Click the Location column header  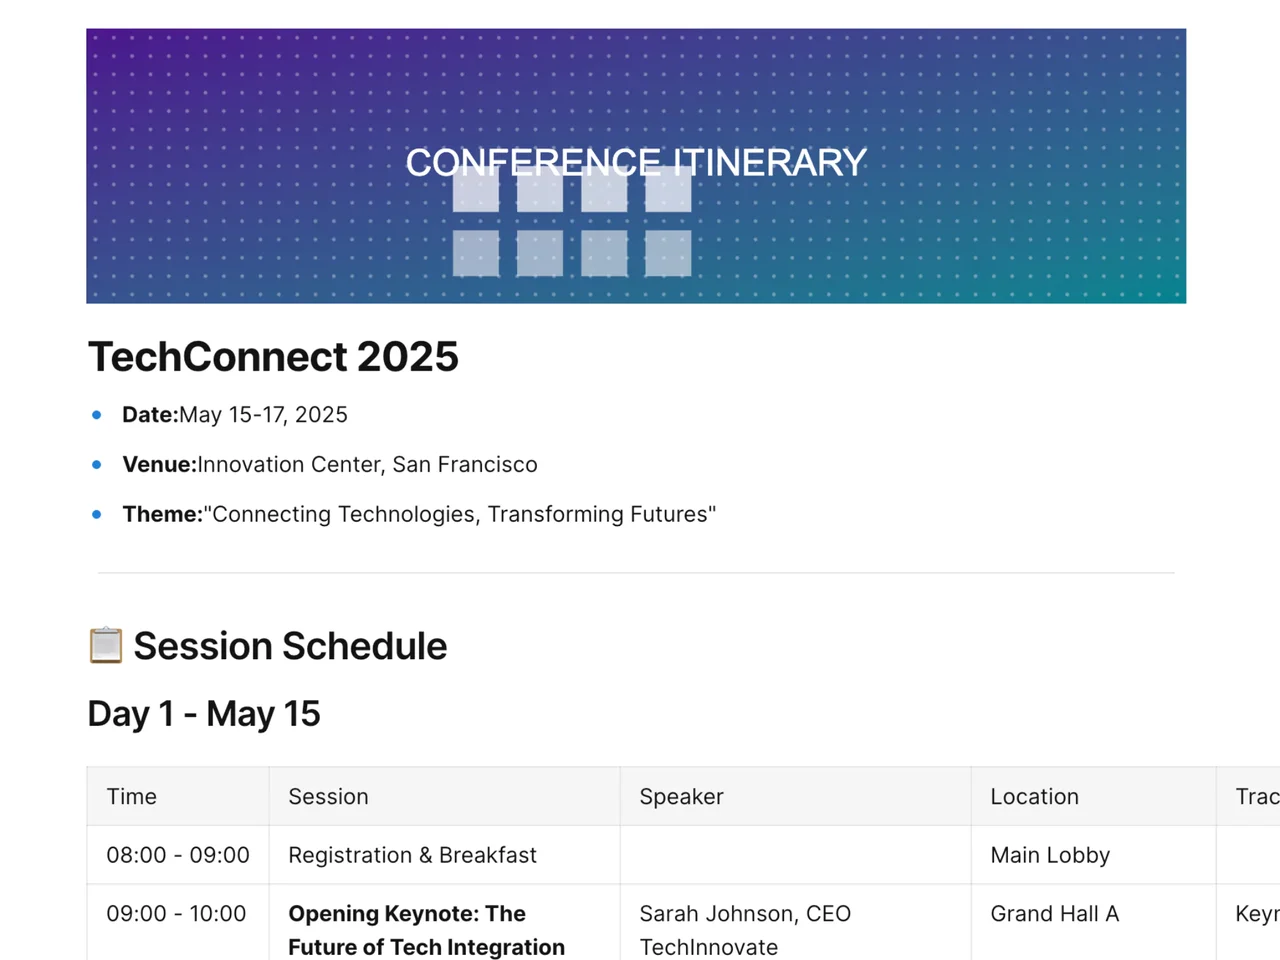(1034, 797)
